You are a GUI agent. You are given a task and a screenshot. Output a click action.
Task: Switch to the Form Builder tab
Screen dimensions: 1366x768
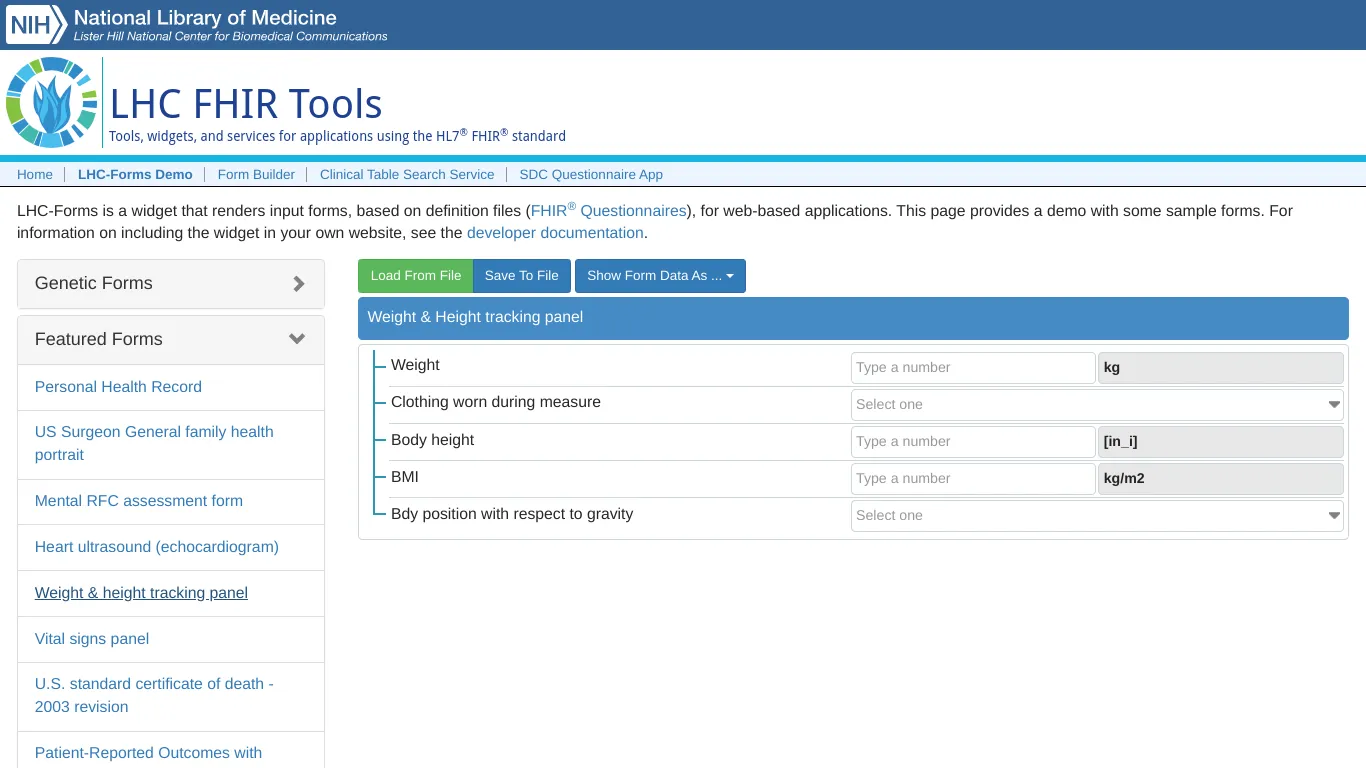coord(256,174)
